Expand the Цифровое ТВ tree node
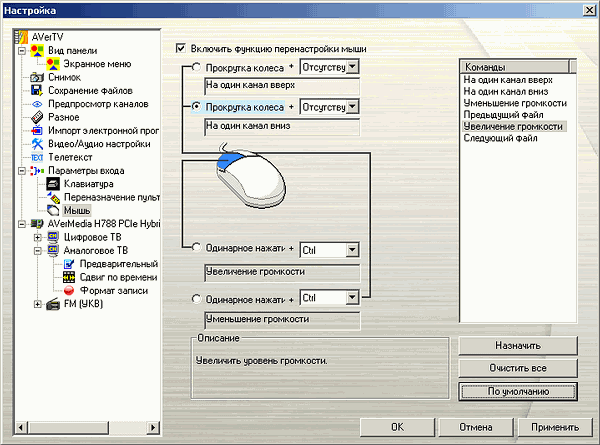 pyautogui.click(x=37, y=238)
